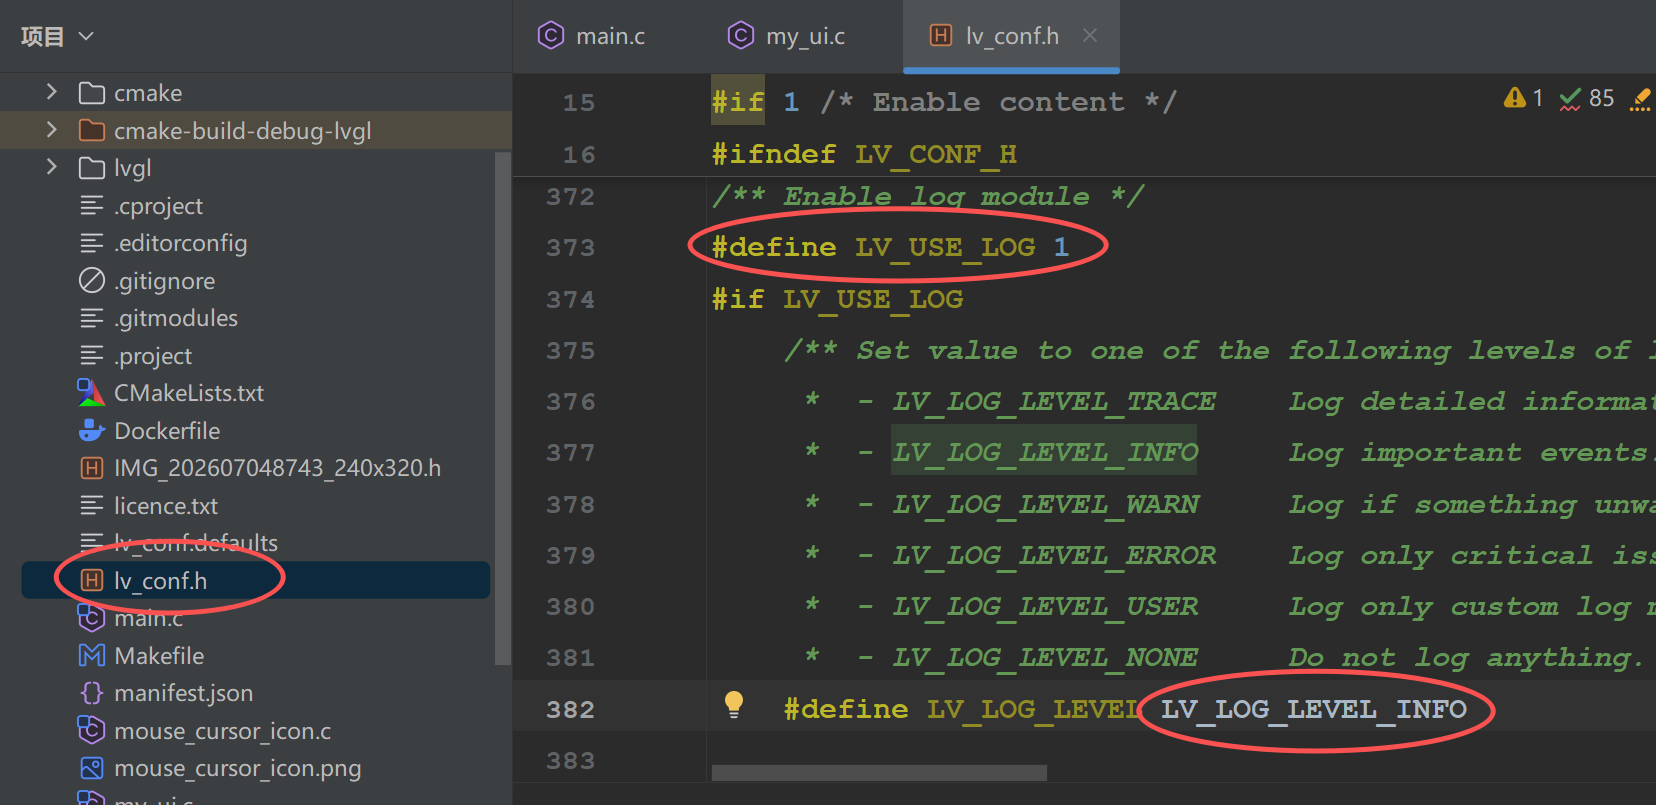Expand the cmake-build-debug-lvgl folder
1656x805 pixels.
click(x=52, y=130)
